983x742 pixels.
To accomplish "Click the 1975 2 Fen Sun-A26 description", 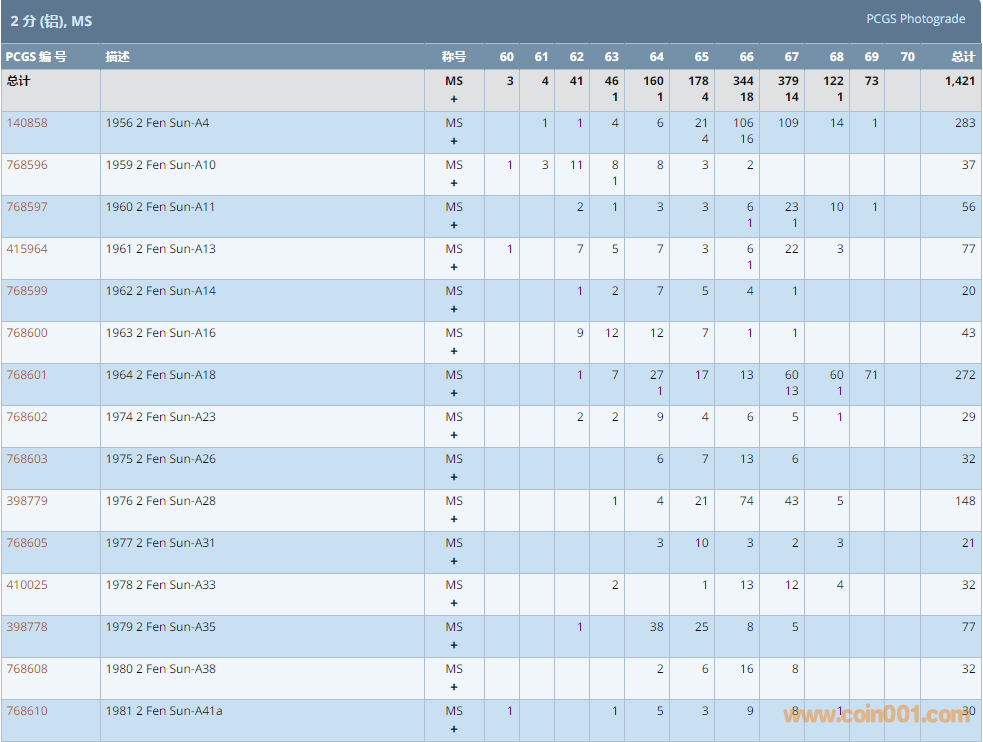I will [x=160, y=459].
